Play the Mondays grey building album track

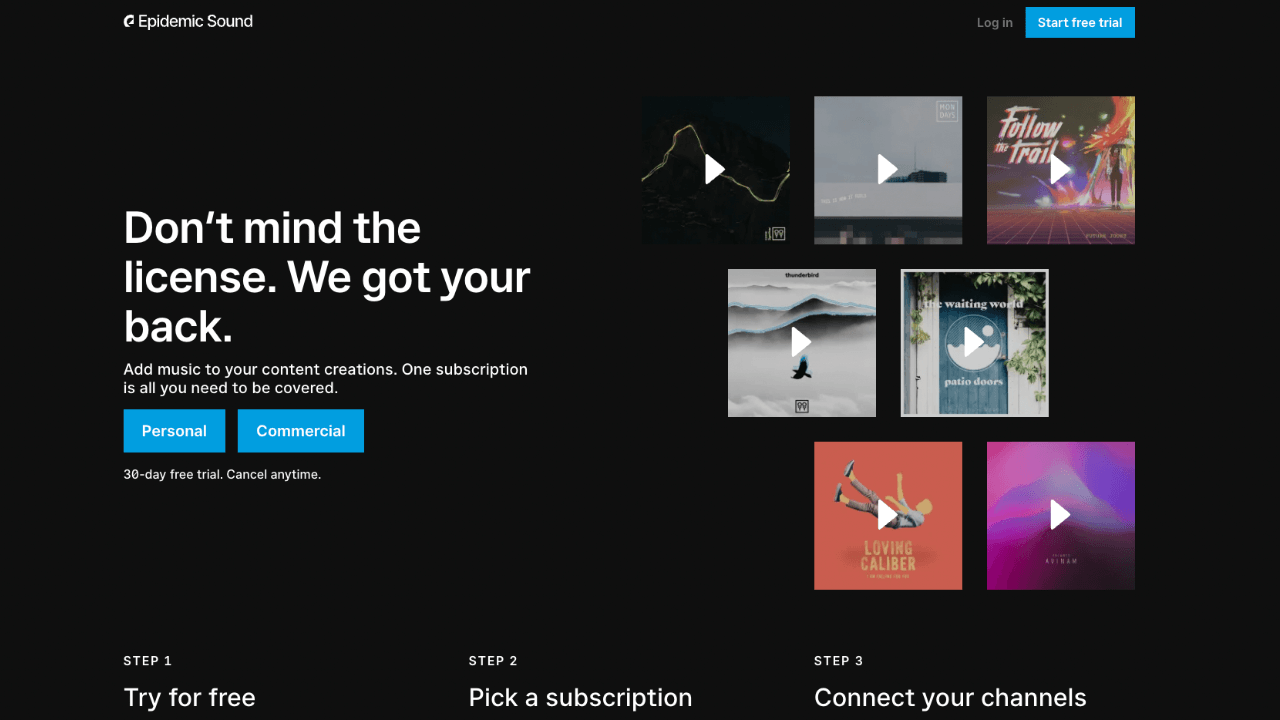click(x=888, y=170)
